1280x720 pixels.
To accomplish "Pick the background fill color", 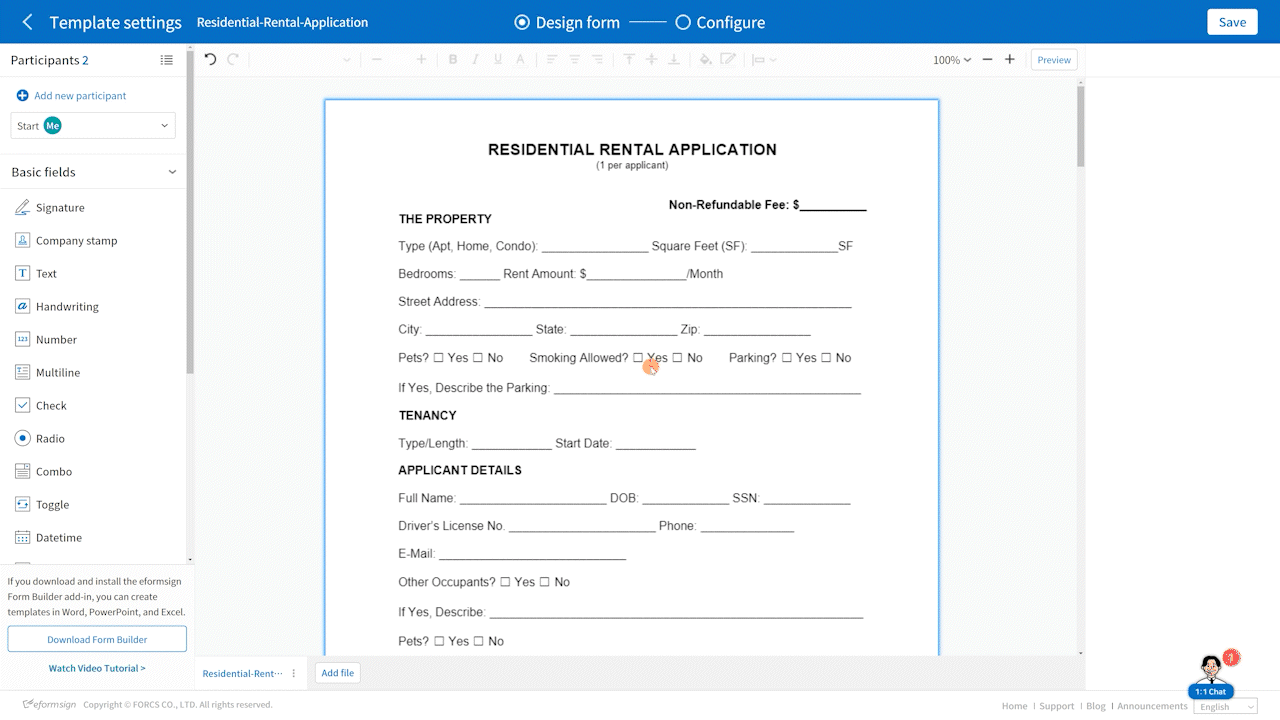I will coord(705,60).
